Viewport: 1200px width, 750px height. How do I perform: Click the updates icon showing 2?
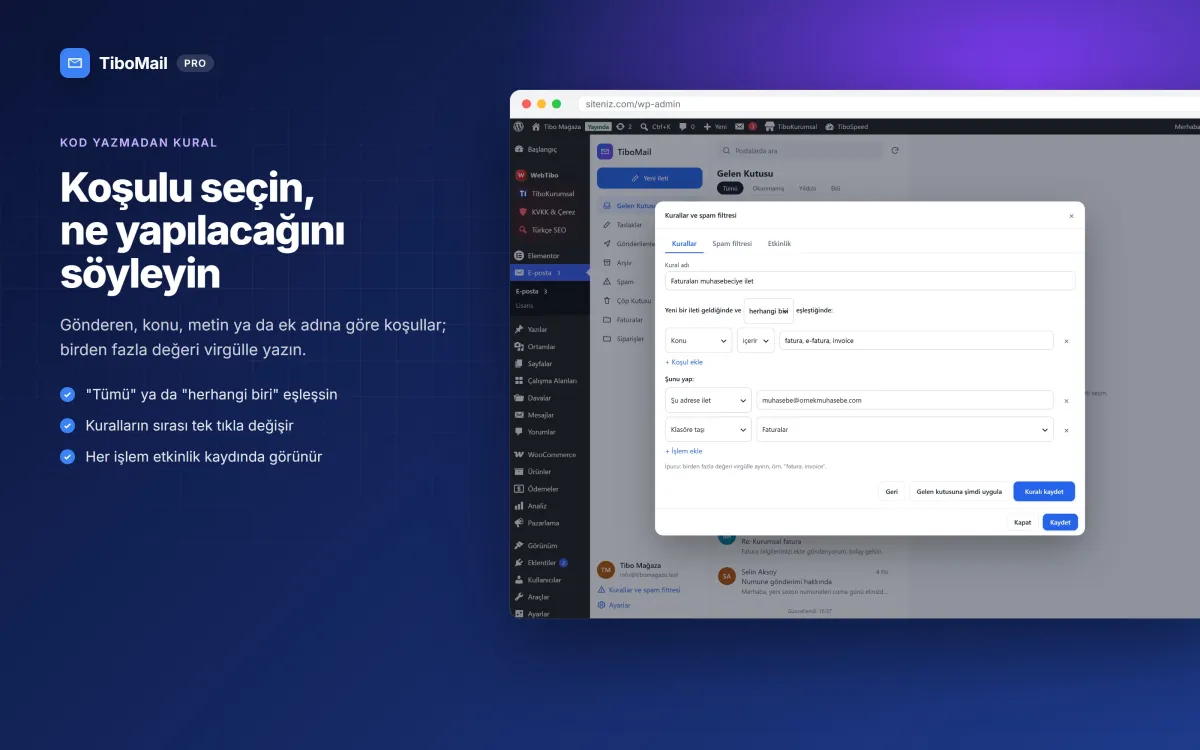coord(620,127)
